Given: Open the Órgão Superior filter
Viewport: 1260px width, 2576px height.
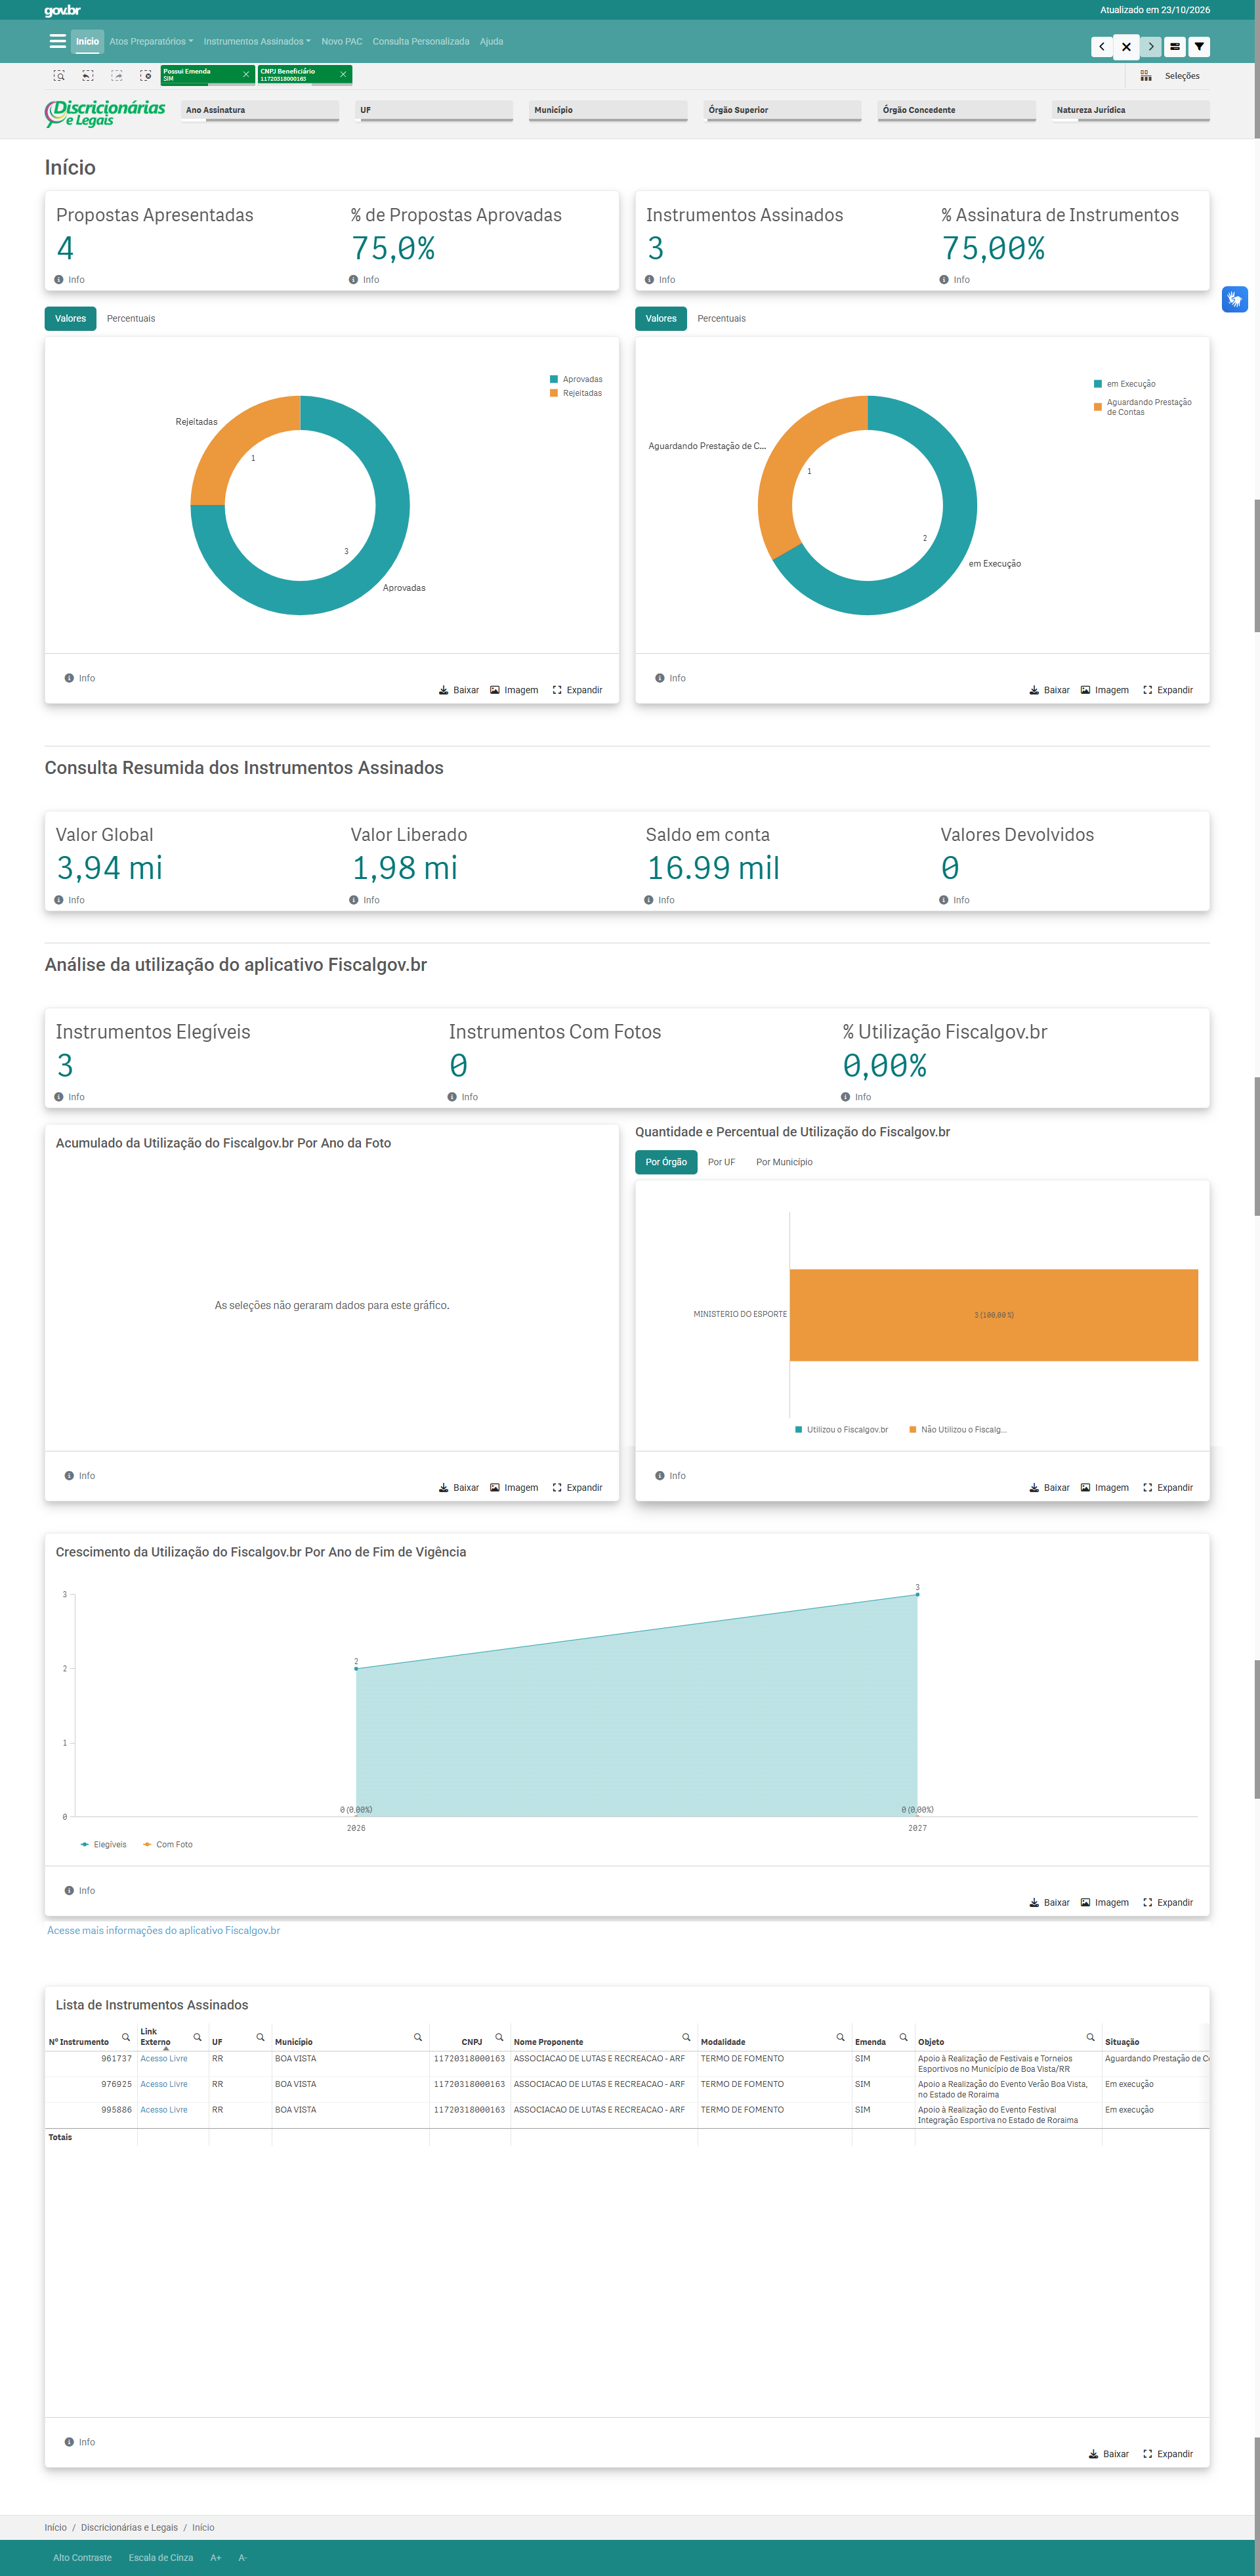Looking at the screenshot, I should click(783, 111).
